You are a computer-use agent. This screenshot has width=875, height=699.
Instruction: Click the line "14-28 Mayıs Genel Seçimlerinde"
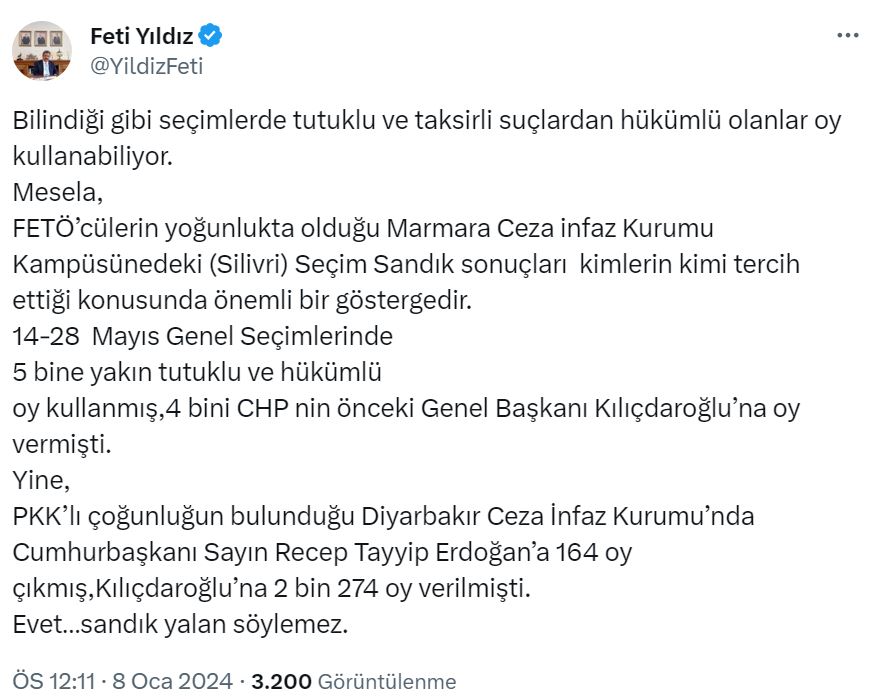point(202,335)
